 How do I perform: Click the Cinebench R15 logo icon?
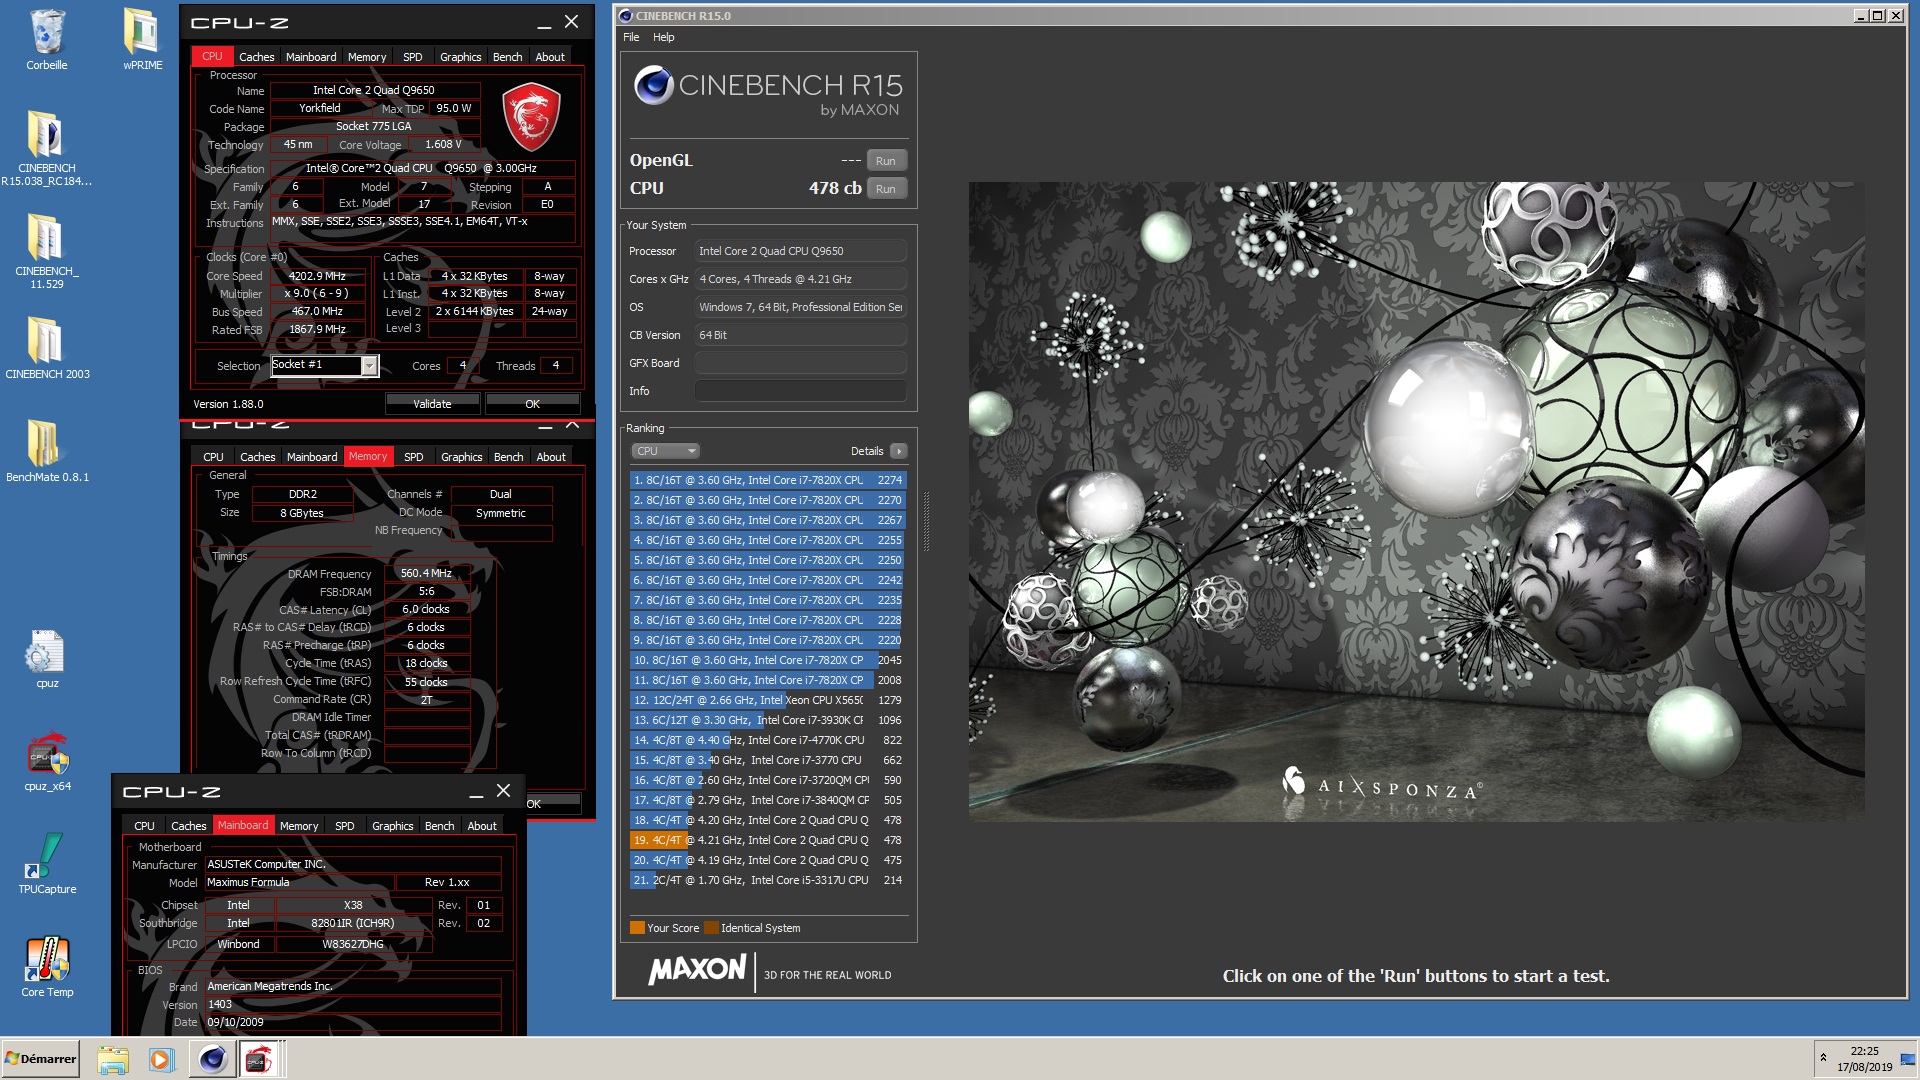pos(654,85)
